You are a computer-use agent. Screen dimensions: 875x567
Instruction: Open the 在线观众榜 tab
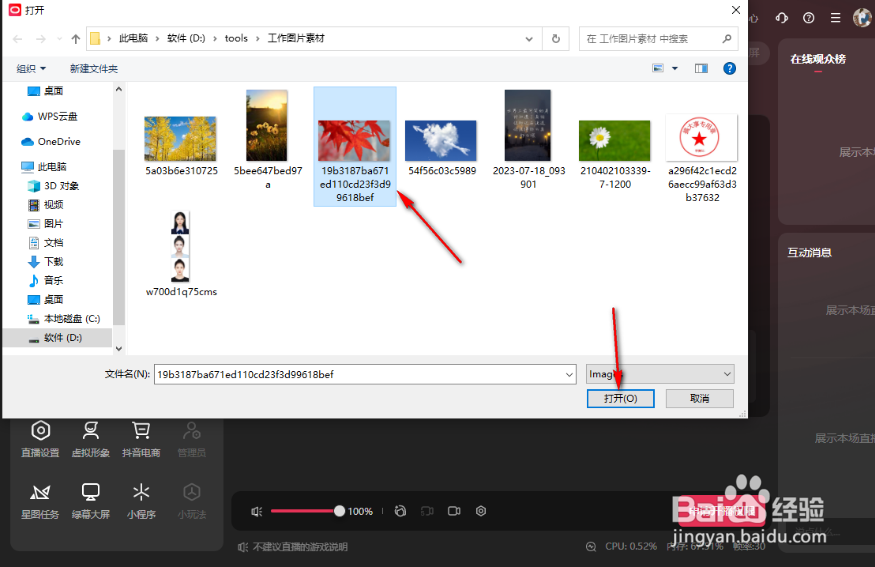(x=818, y=59)
